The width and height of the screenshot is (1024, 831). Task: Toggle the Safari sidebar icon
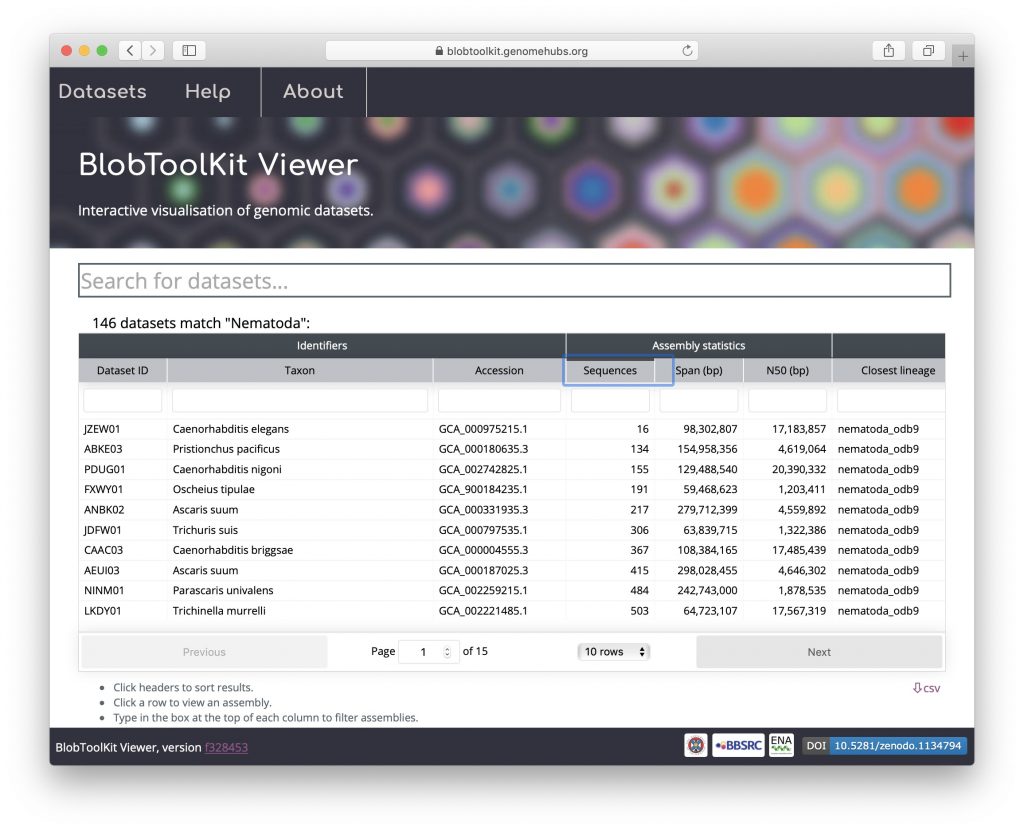click(188, 50)
